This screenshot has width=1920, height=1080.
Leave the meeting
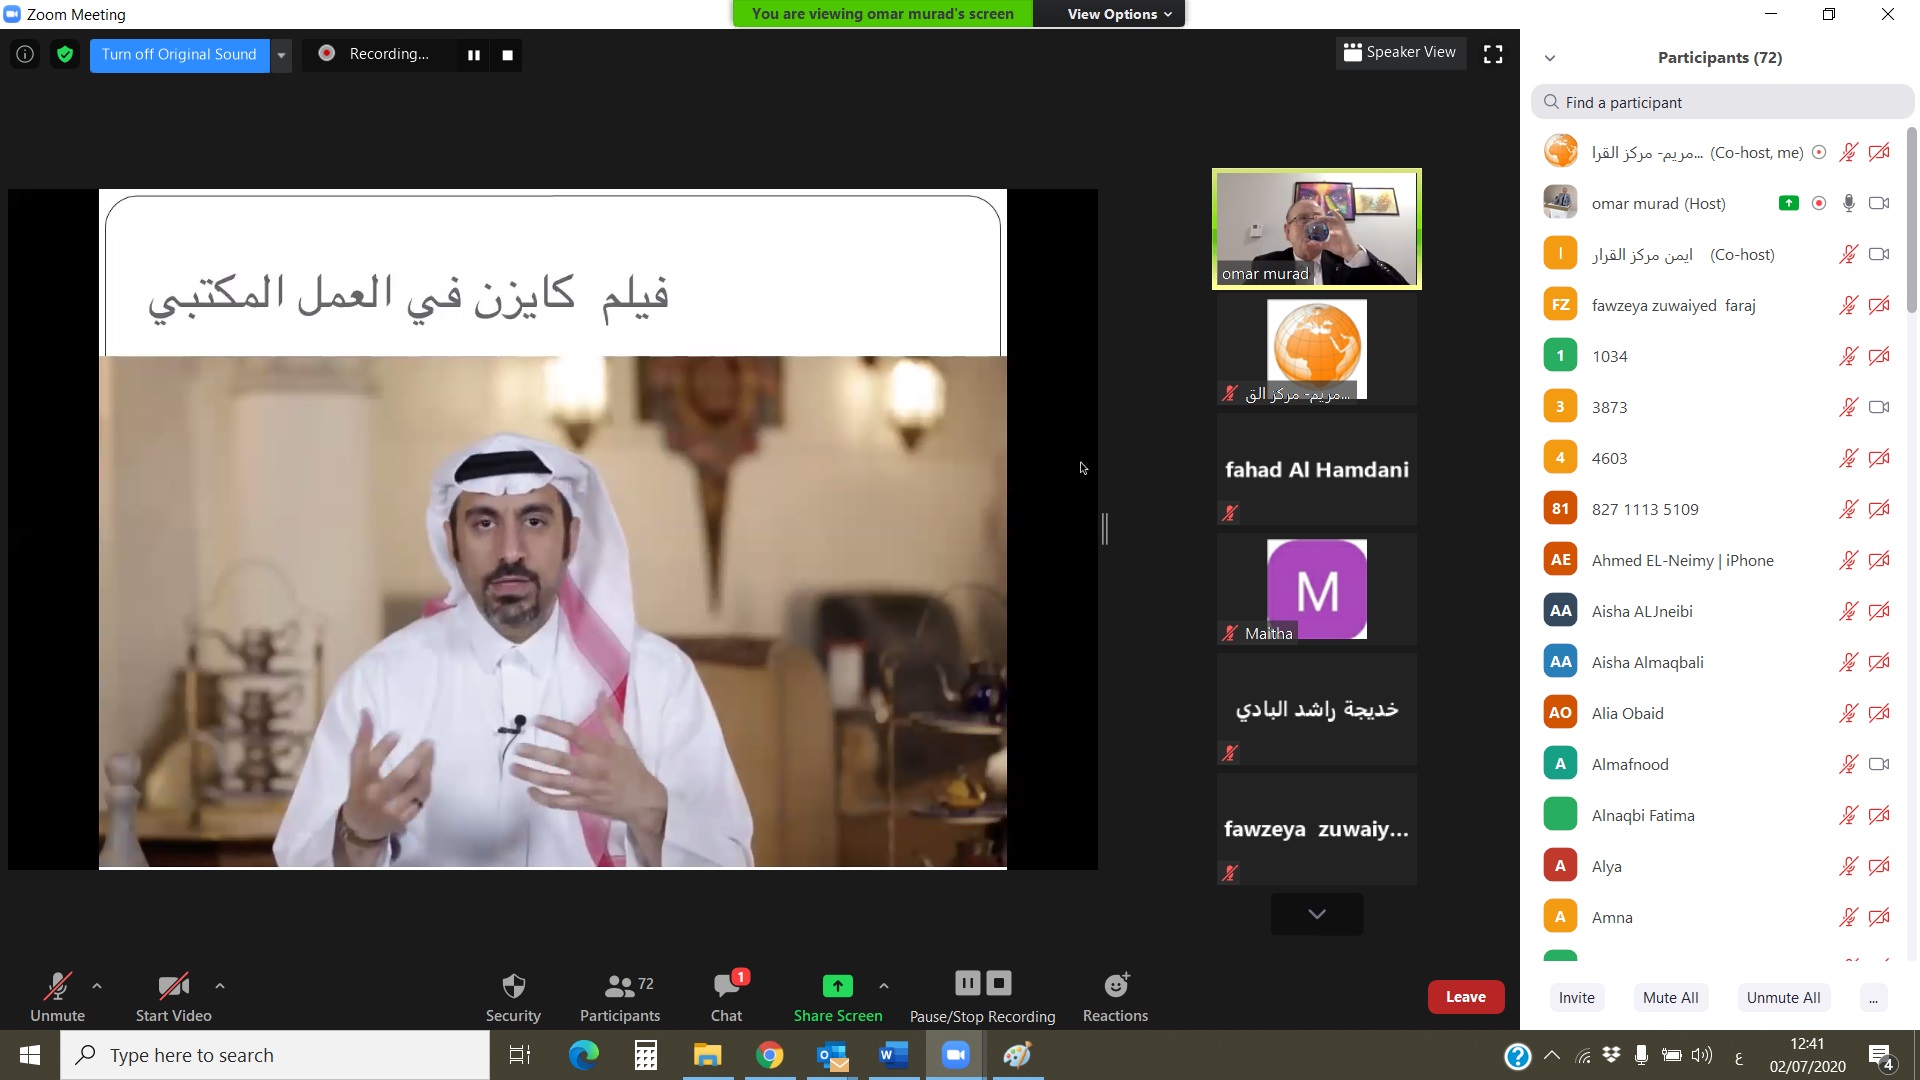point(1465,997)
